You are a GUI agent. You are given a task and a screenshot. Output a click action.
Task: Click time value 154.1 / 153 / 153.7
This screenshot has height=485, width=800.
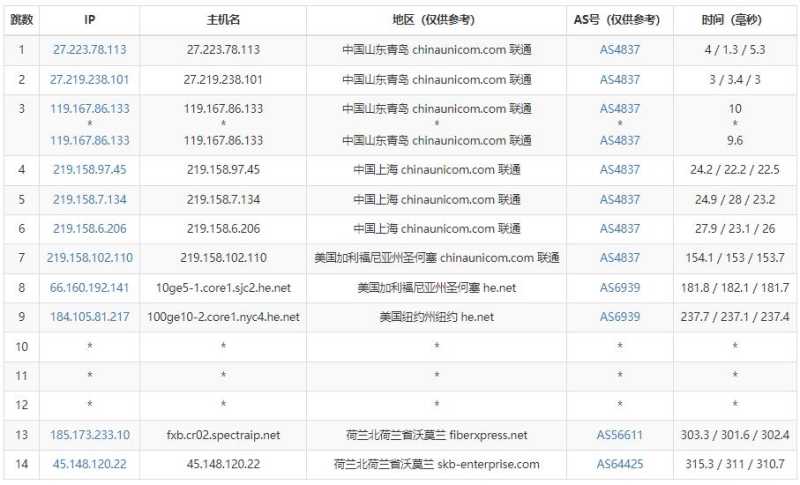click(x=735, y=258)
